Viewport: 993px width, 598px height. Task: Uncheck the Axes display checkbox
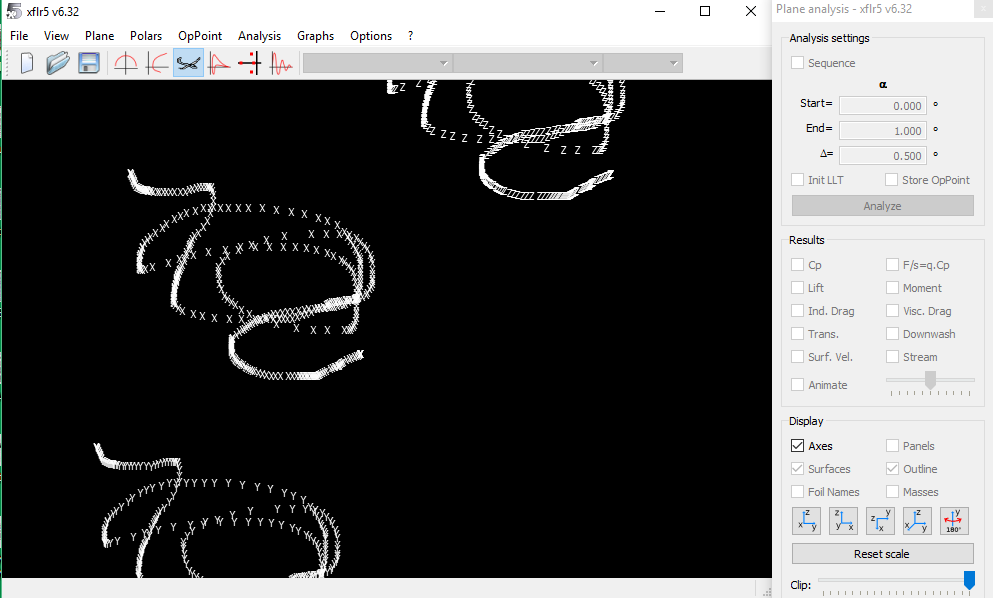click(797, 446)
